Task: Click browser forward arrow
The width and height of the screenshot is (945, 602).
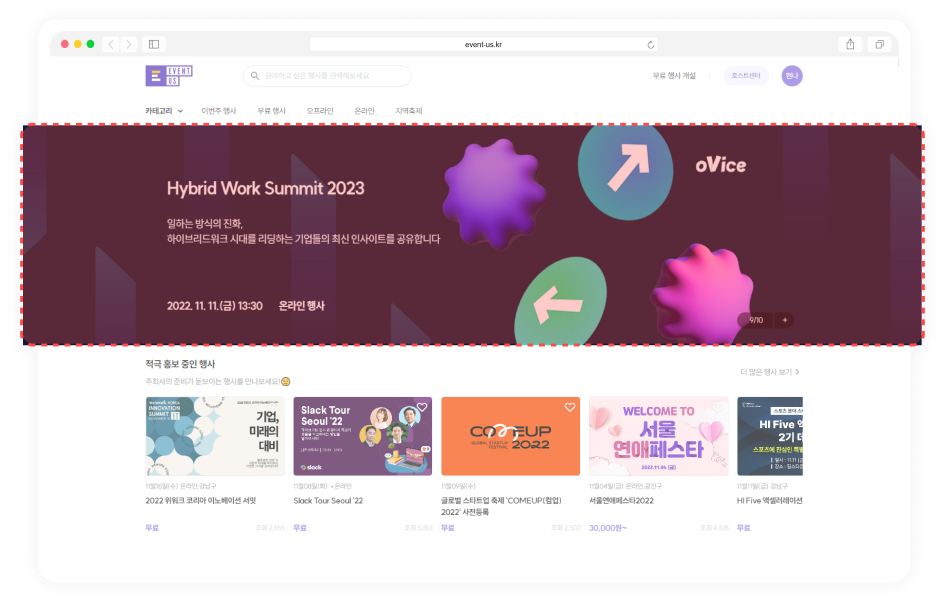Action: pyautogui.click(x=128, y=44)
